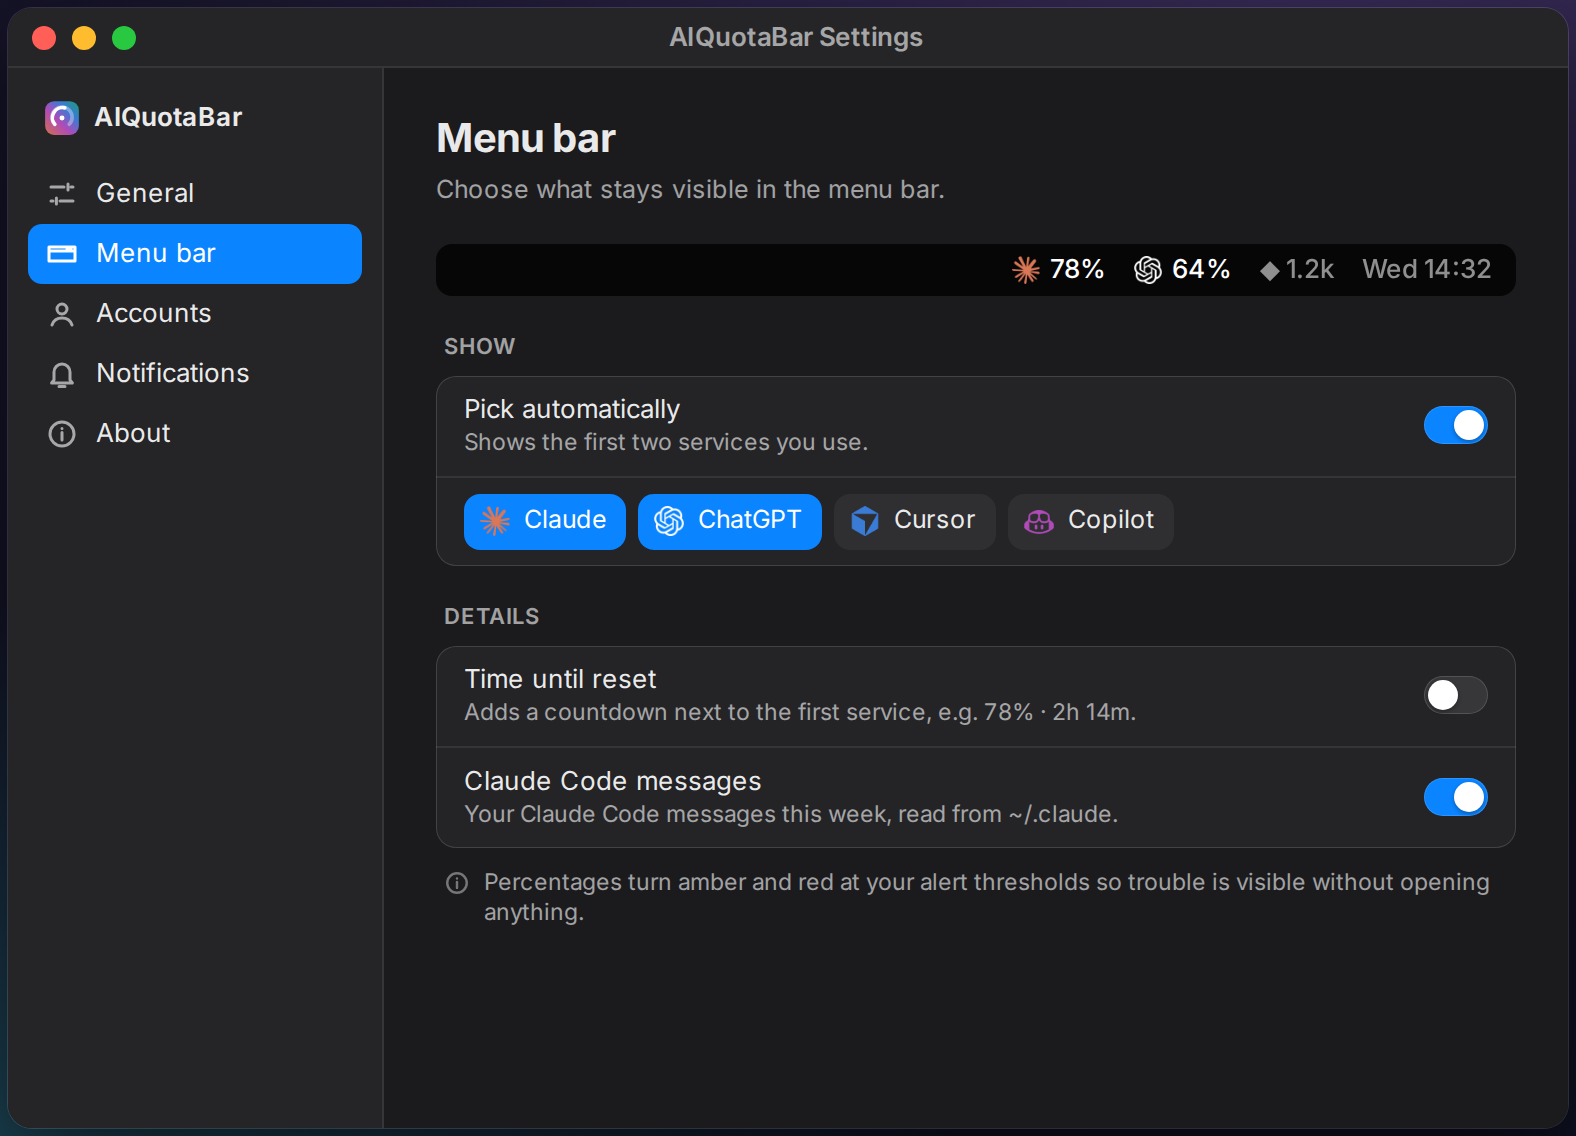Deselect the Claude service chip

point(545,522)
